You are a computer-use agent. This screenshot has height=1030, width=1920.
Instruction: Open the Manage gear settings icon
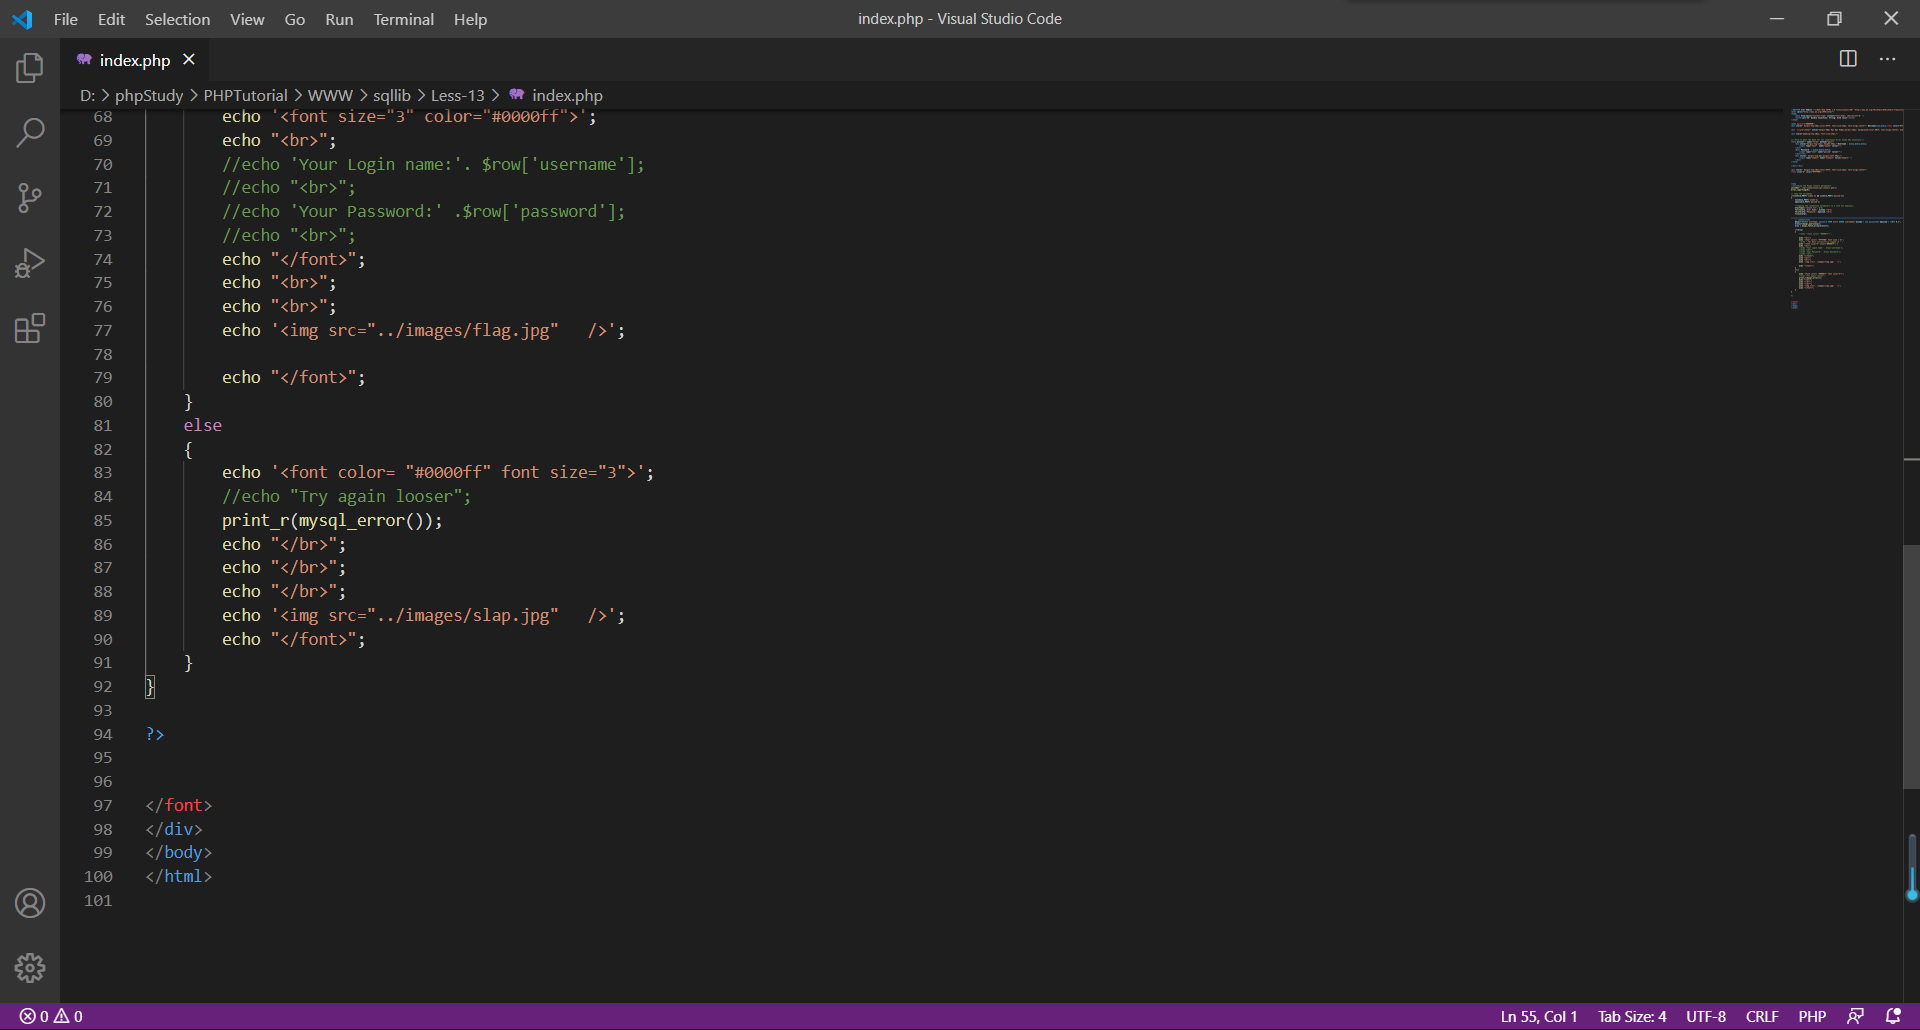[x=30, y=967]
